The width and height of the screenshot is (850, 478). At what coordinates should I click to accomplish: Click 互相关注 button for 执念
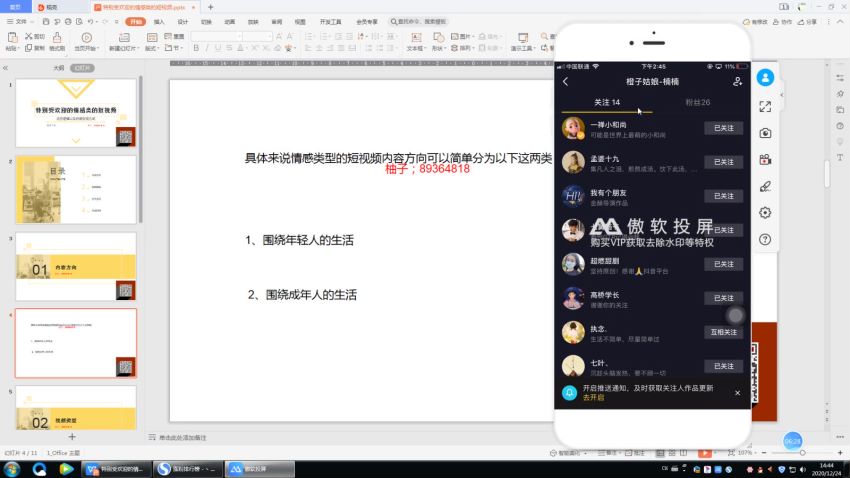pyautogui.click(x=723, y=332)
